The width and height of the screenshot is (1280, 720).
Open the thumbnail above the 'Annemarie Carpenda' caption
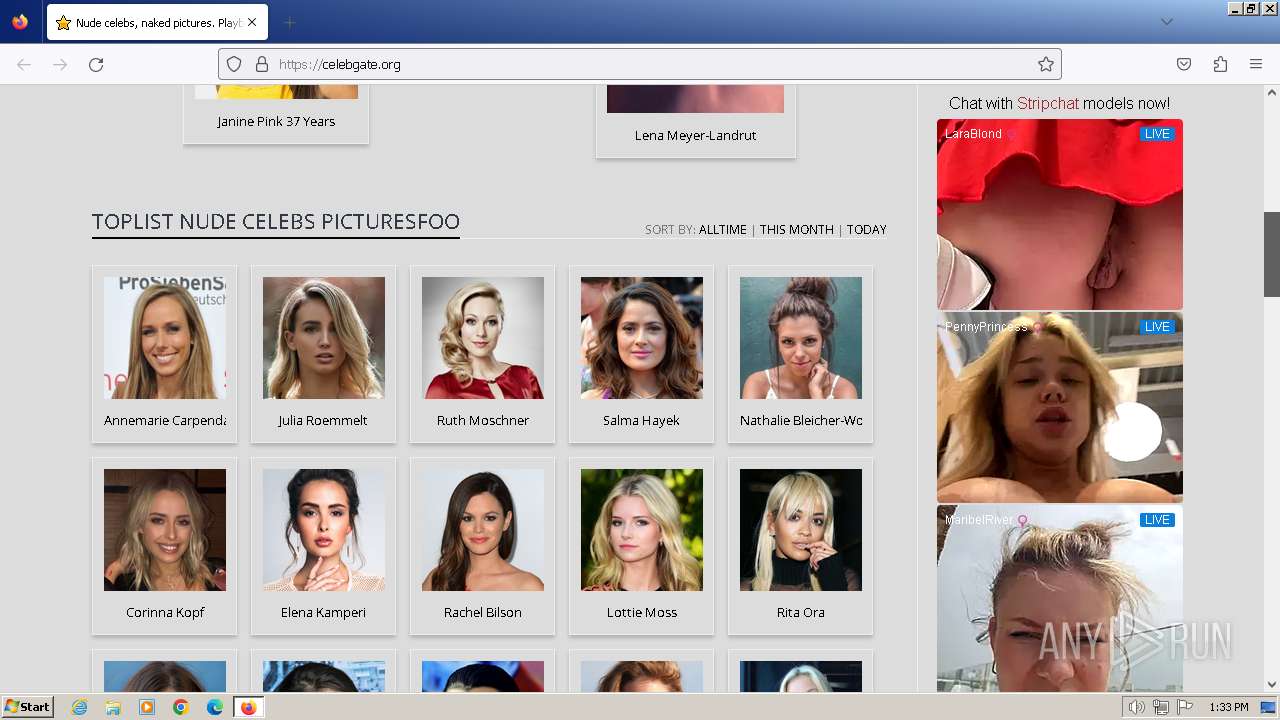165,338
